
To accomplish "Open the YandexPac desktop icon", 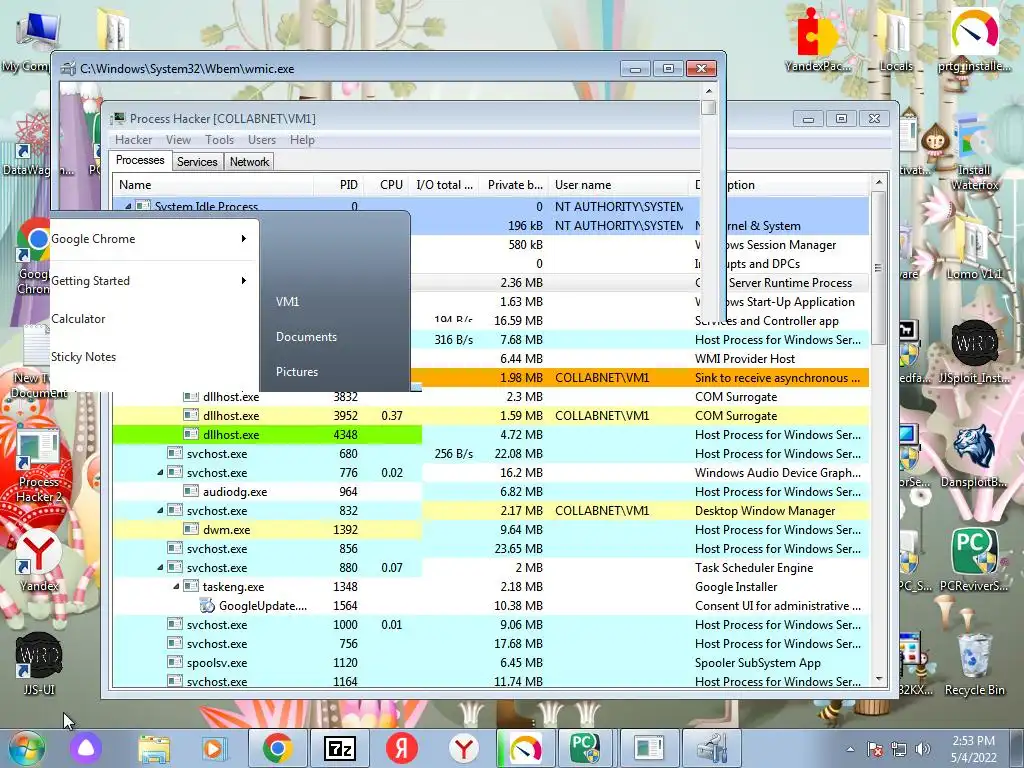I will click(818, 39).
